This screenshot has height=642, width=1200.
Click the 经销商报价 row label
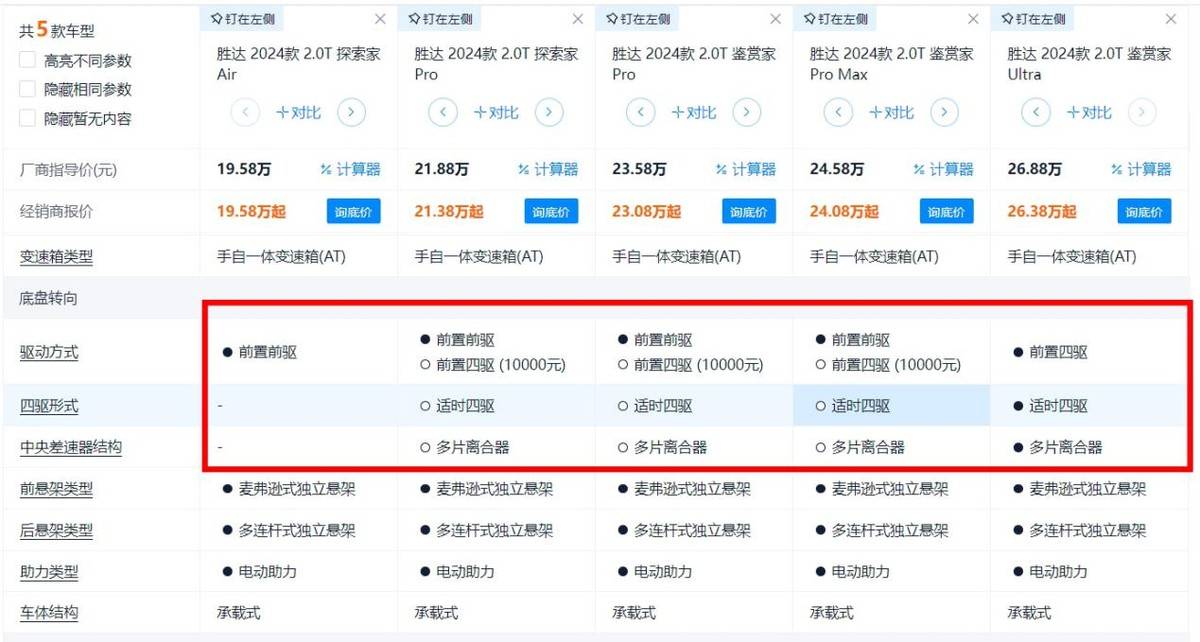pyautogui.click(x=56, y=212)
